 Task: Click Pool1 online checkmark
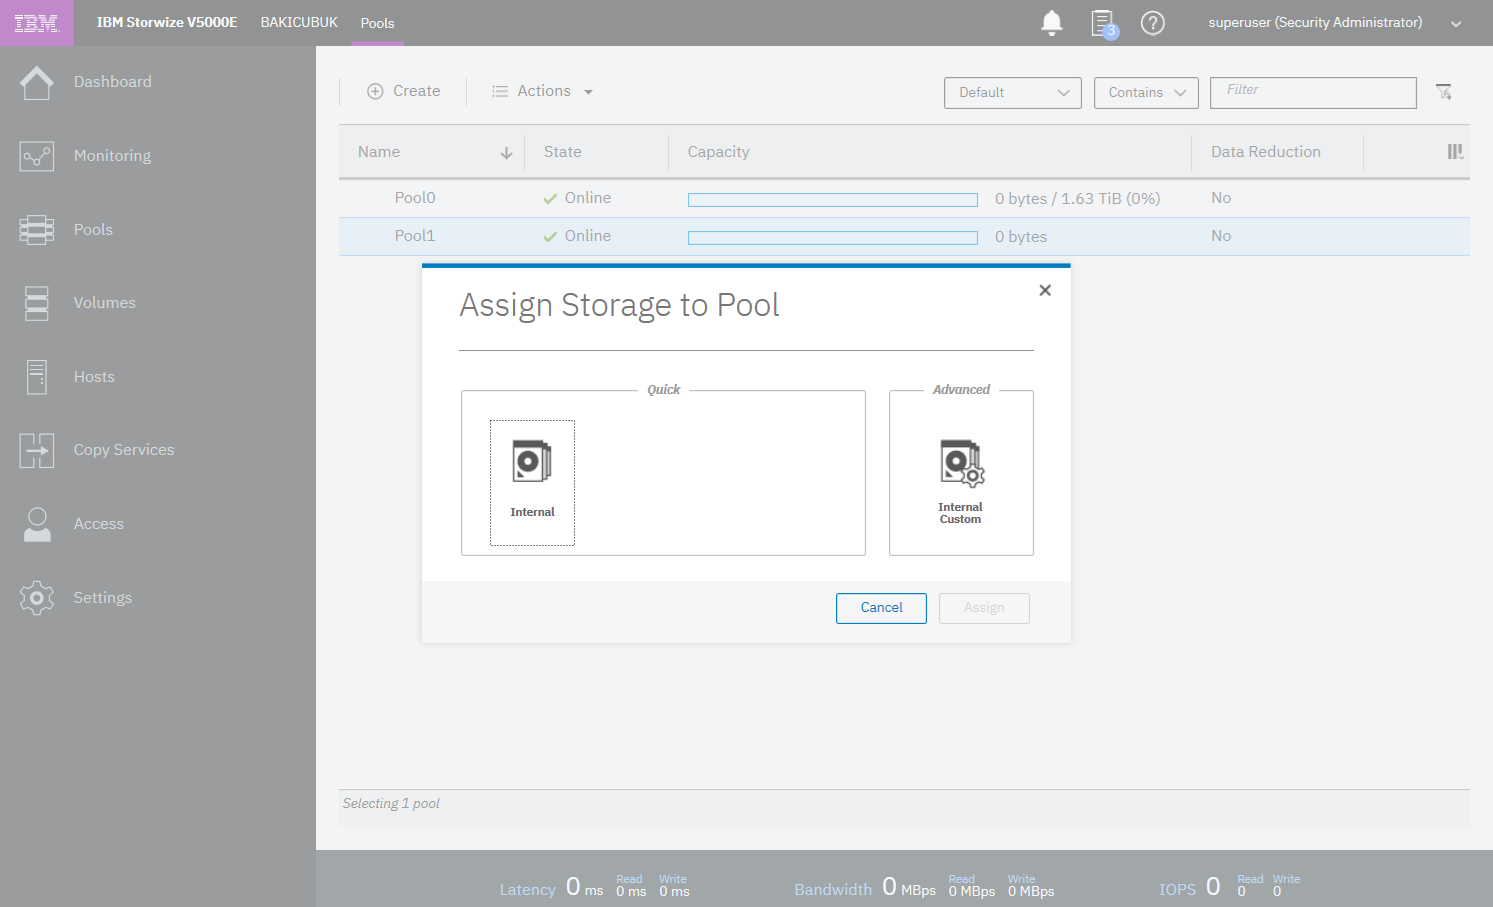550,237
